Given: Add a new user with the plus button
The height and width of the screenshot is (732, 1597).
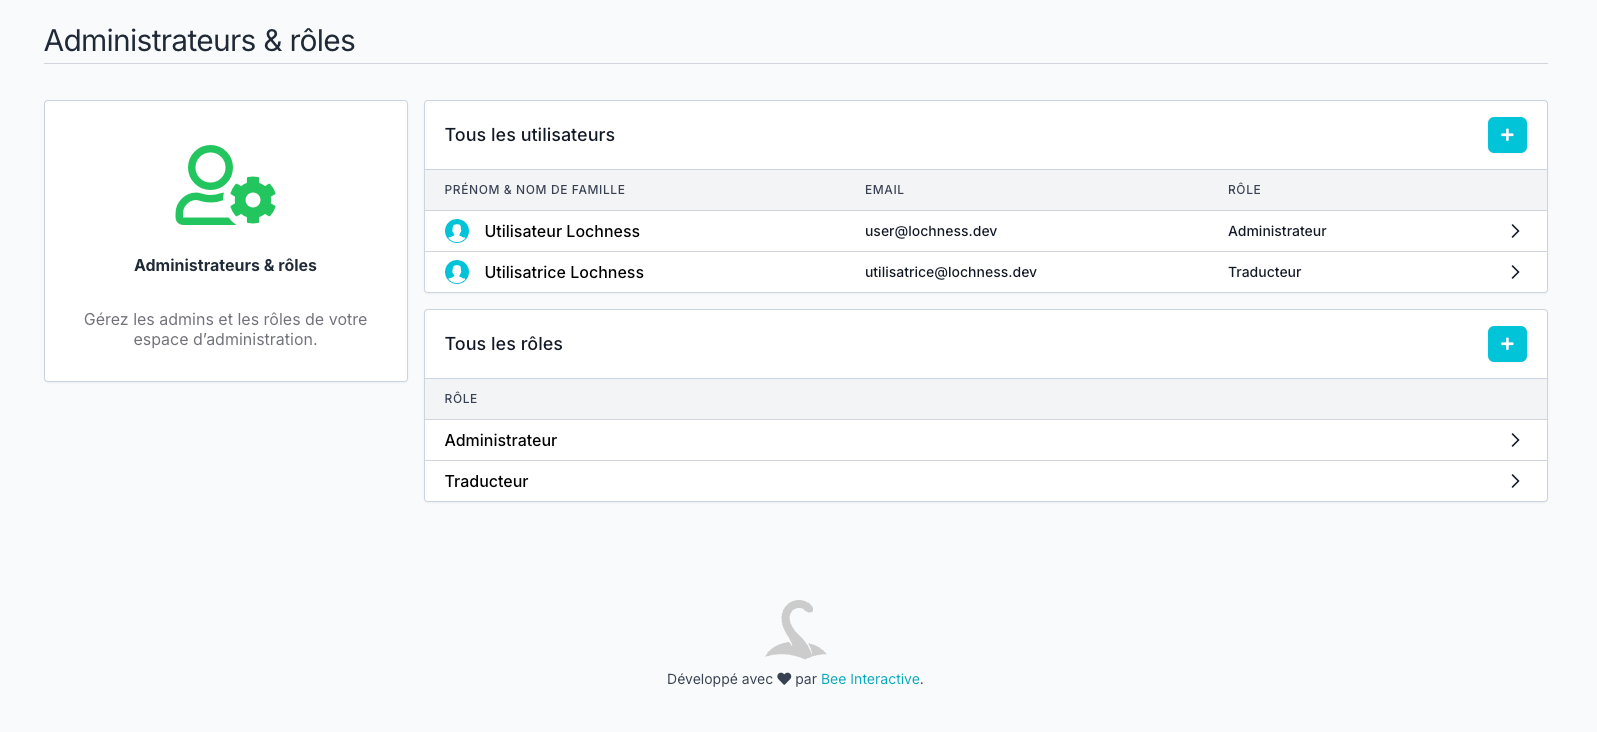Looking at the screenshot, I should [1506, 135].
